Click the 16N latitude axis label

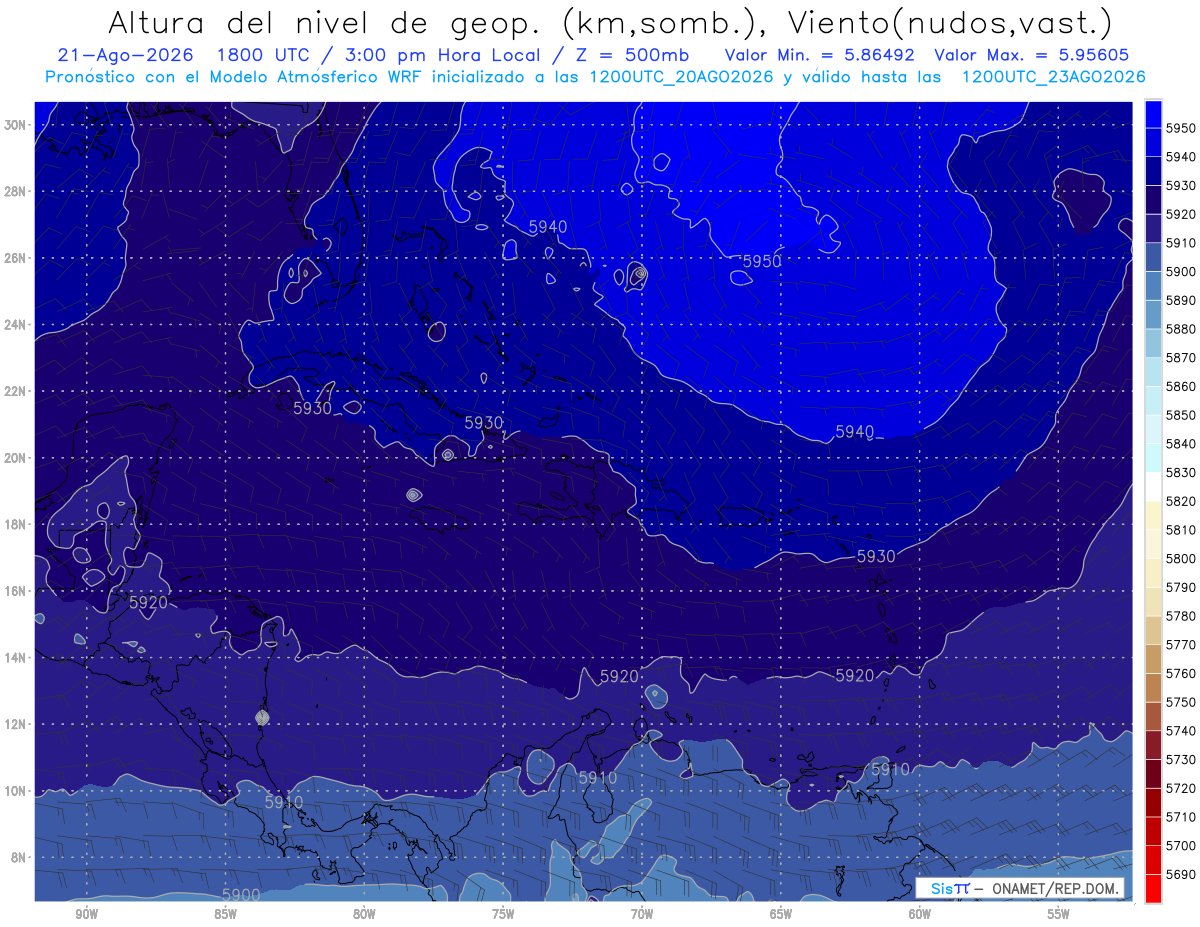17,591
